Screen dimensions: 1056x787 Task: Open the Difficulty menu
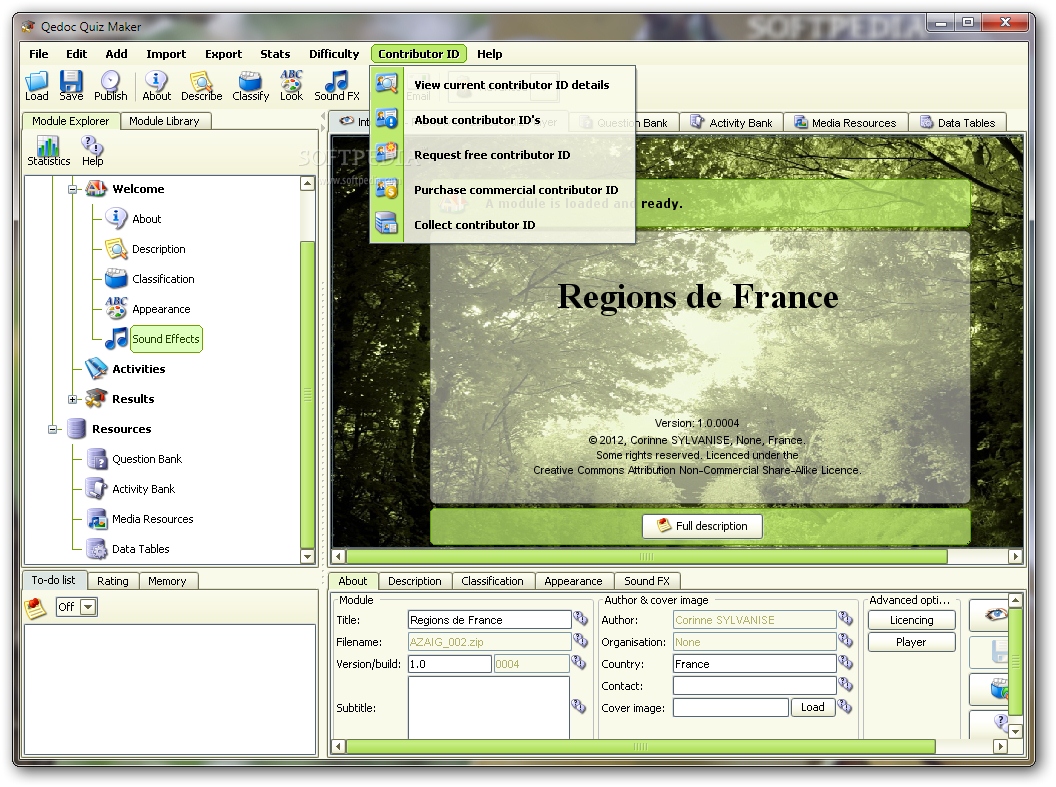coord(334,54)
